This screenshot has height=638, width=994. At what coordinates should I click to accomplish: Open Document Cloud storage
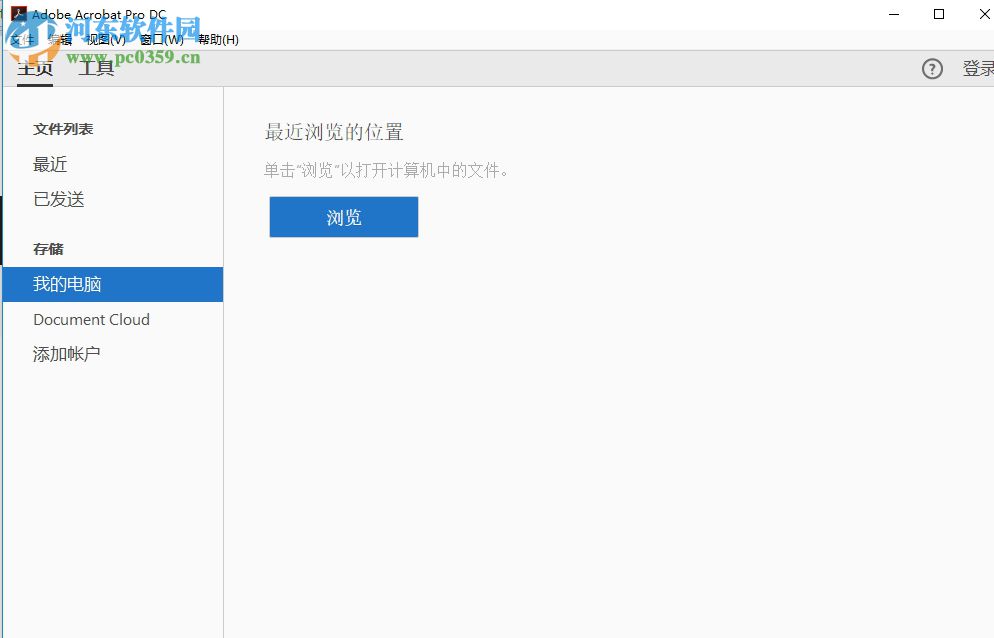91,319
